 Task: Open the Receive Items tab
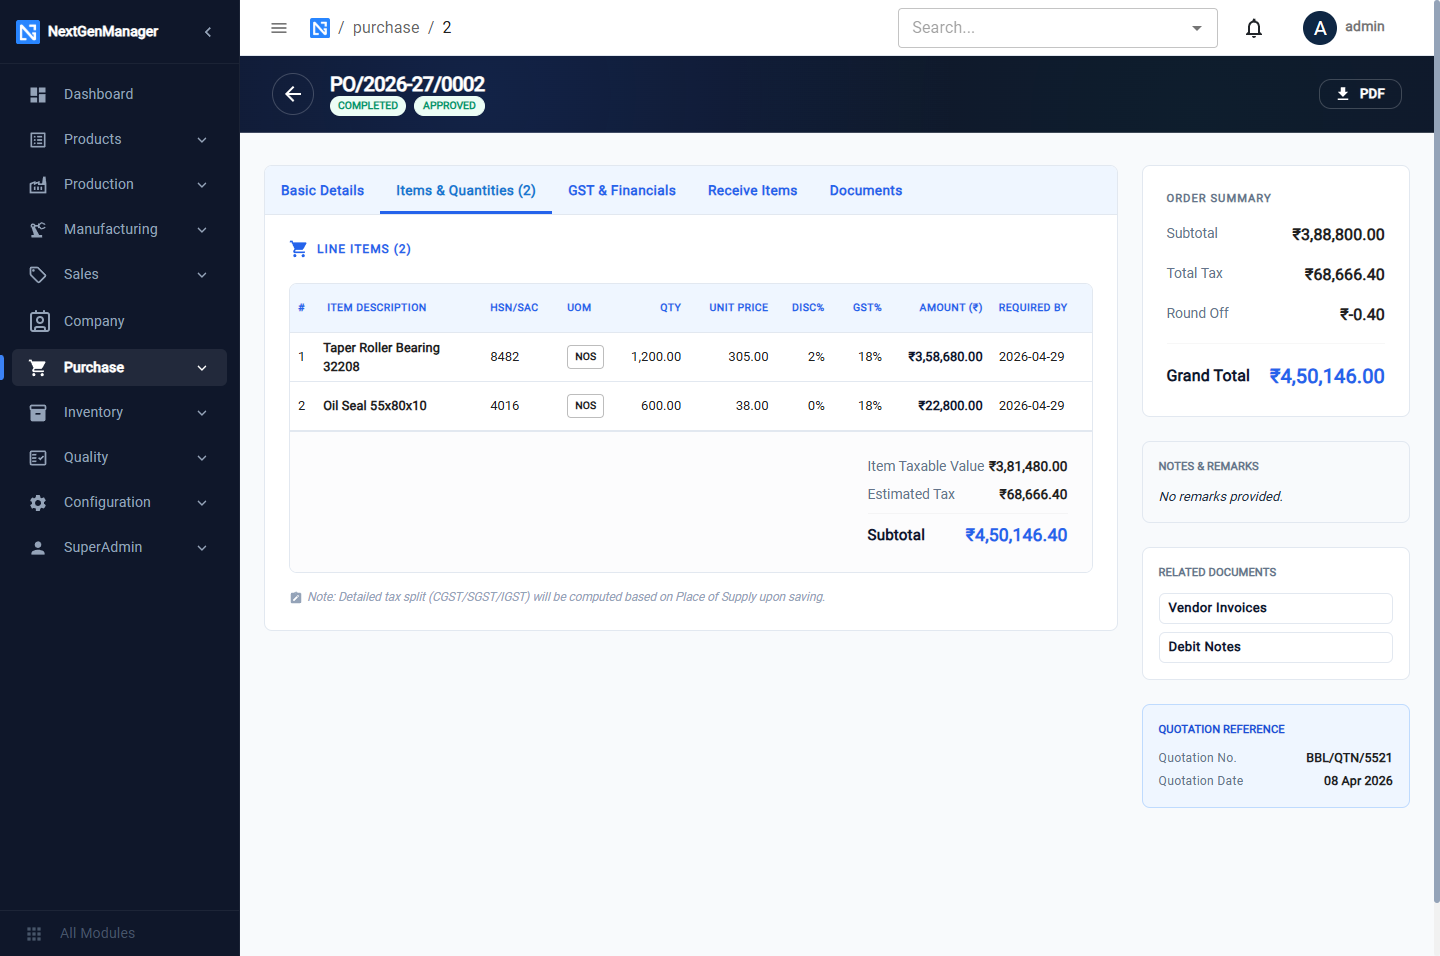pos(753,190)
